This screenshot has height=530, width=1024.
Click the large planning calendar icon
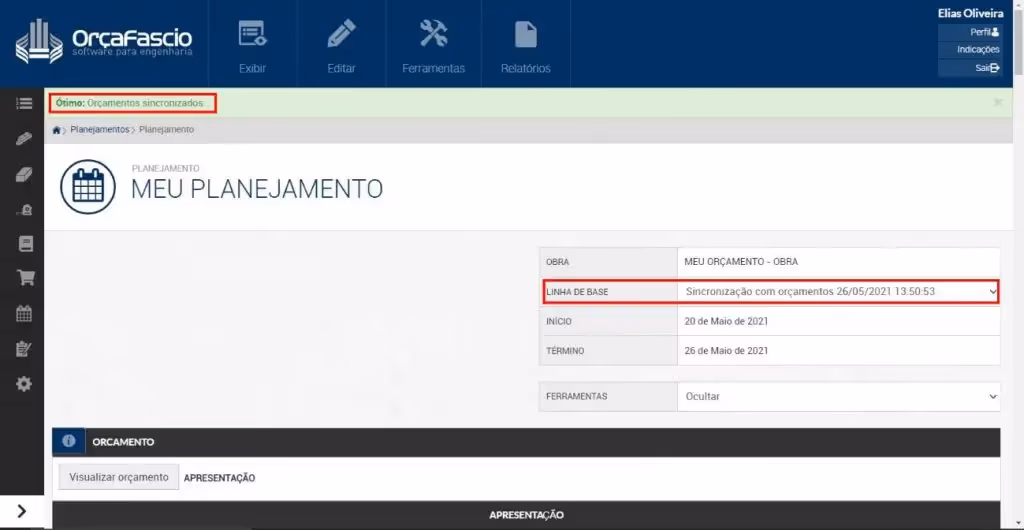pos(88,187)
